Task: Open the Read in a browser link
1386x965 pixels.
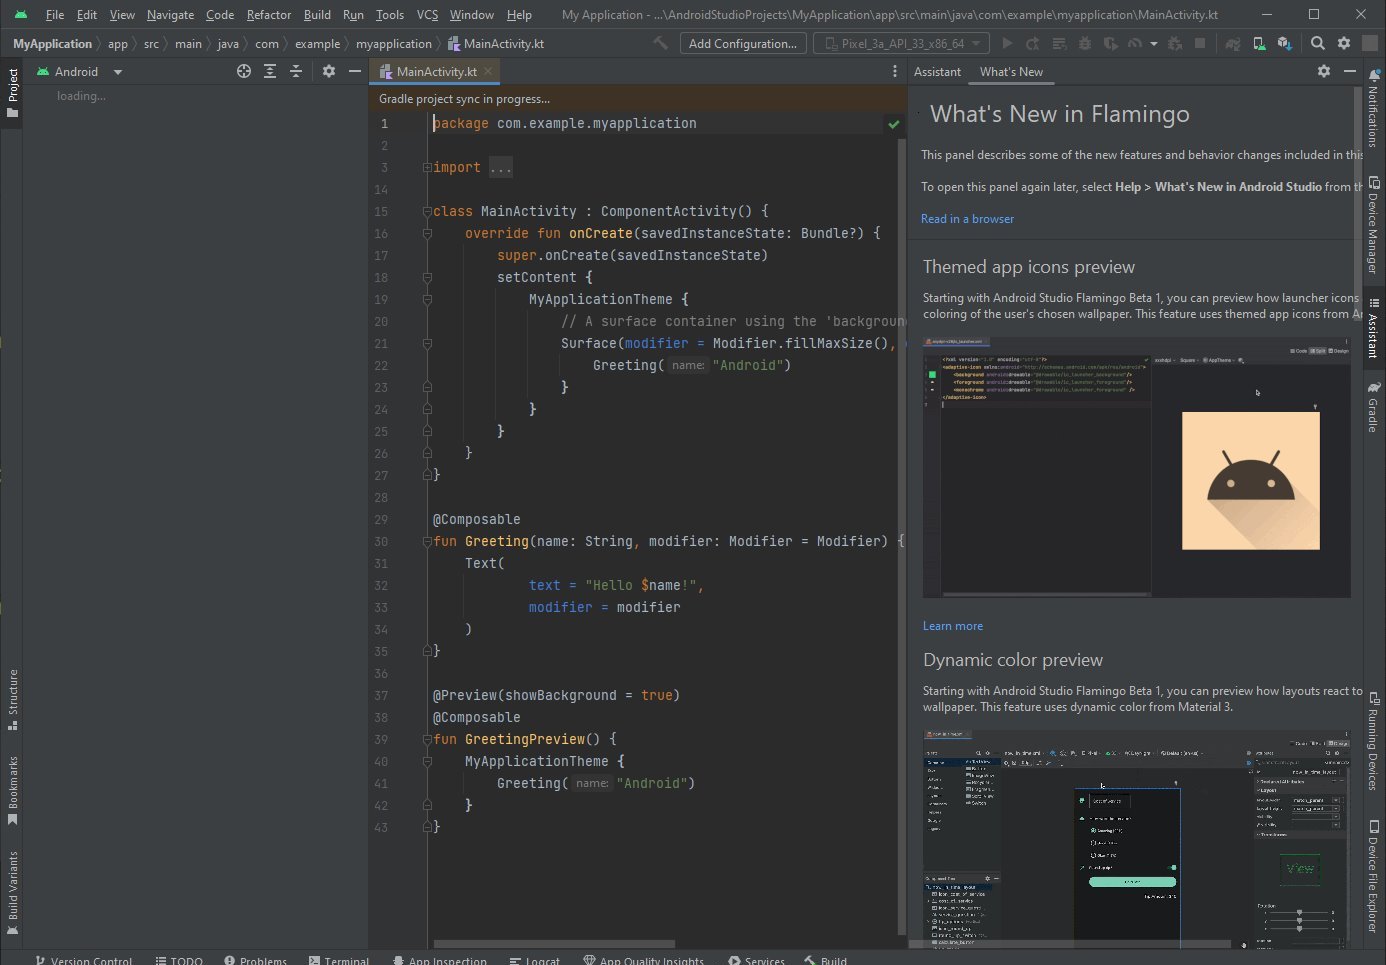Action: pos(967,219)
